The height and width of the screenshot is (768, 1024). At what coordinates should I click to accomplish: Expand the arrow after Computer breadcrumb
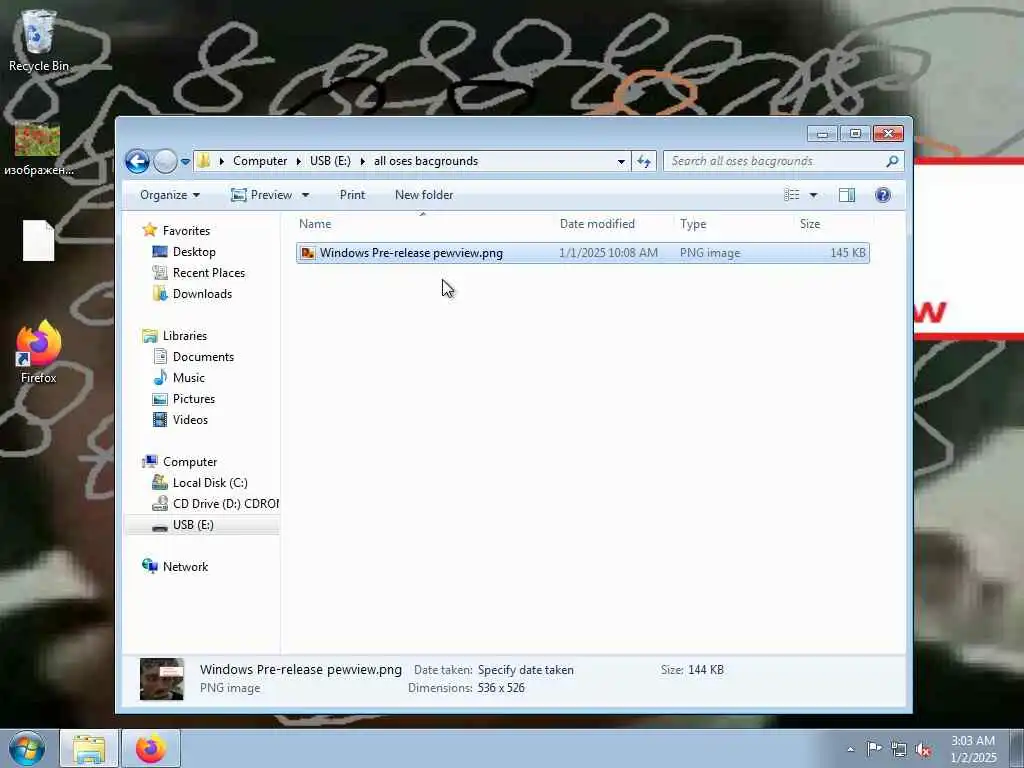point(298,161)
